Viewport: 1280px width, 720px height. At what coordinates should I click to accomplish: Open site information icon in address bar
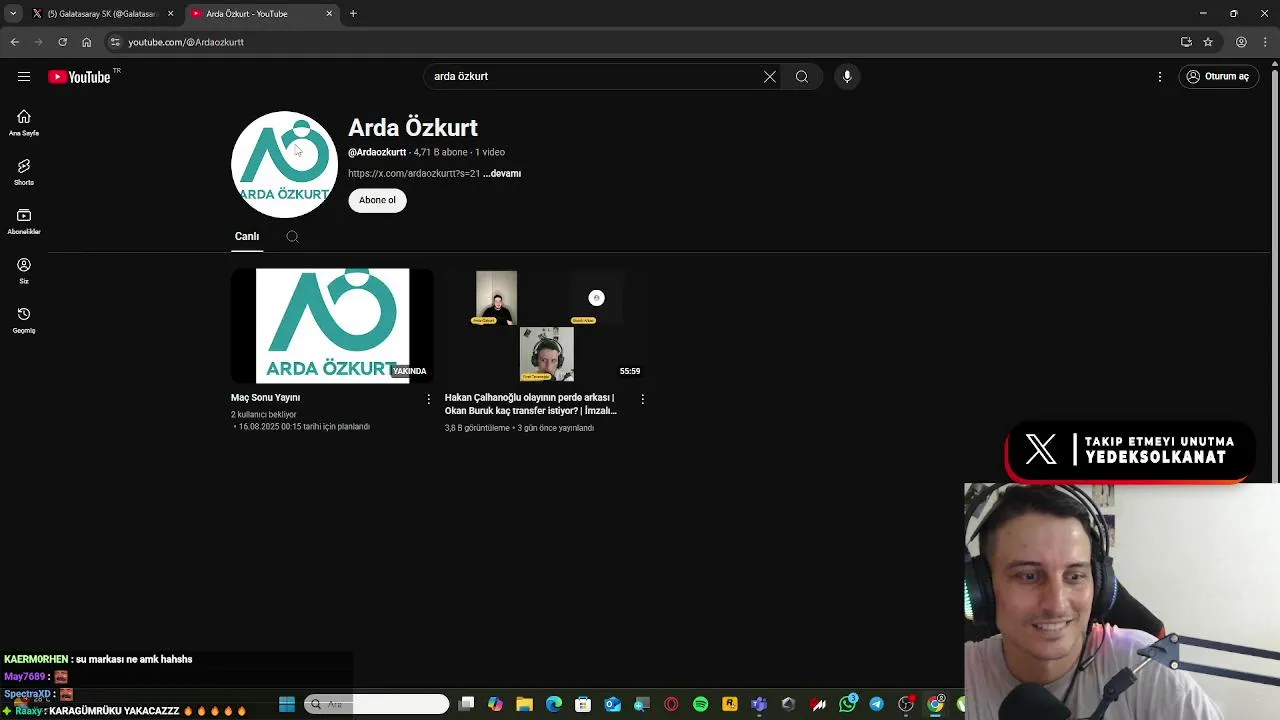click(x=115, y=42)
